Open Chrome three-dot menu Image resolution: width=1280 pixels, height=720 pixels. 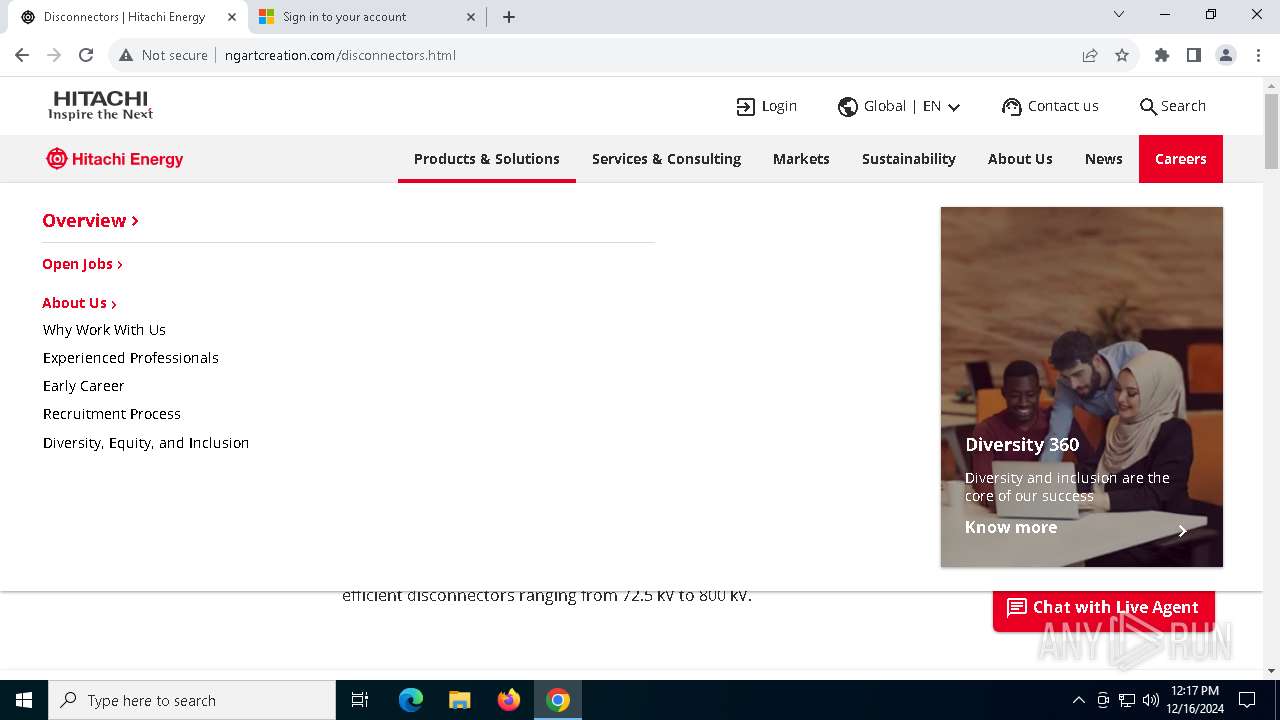click(x=1258, y=55)
